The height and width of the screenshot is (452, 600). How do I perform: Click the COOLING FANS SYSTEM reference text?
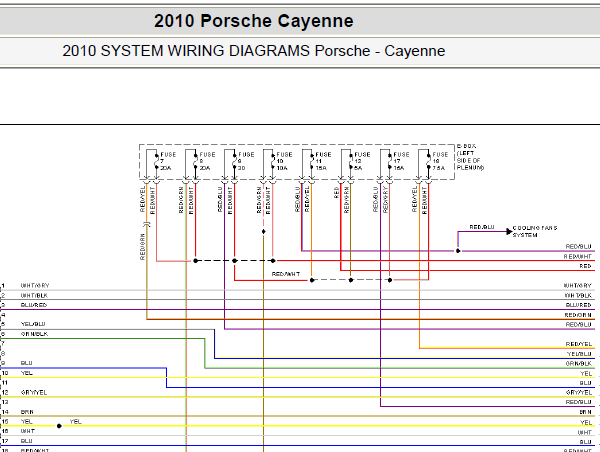[x=535, y=231]
